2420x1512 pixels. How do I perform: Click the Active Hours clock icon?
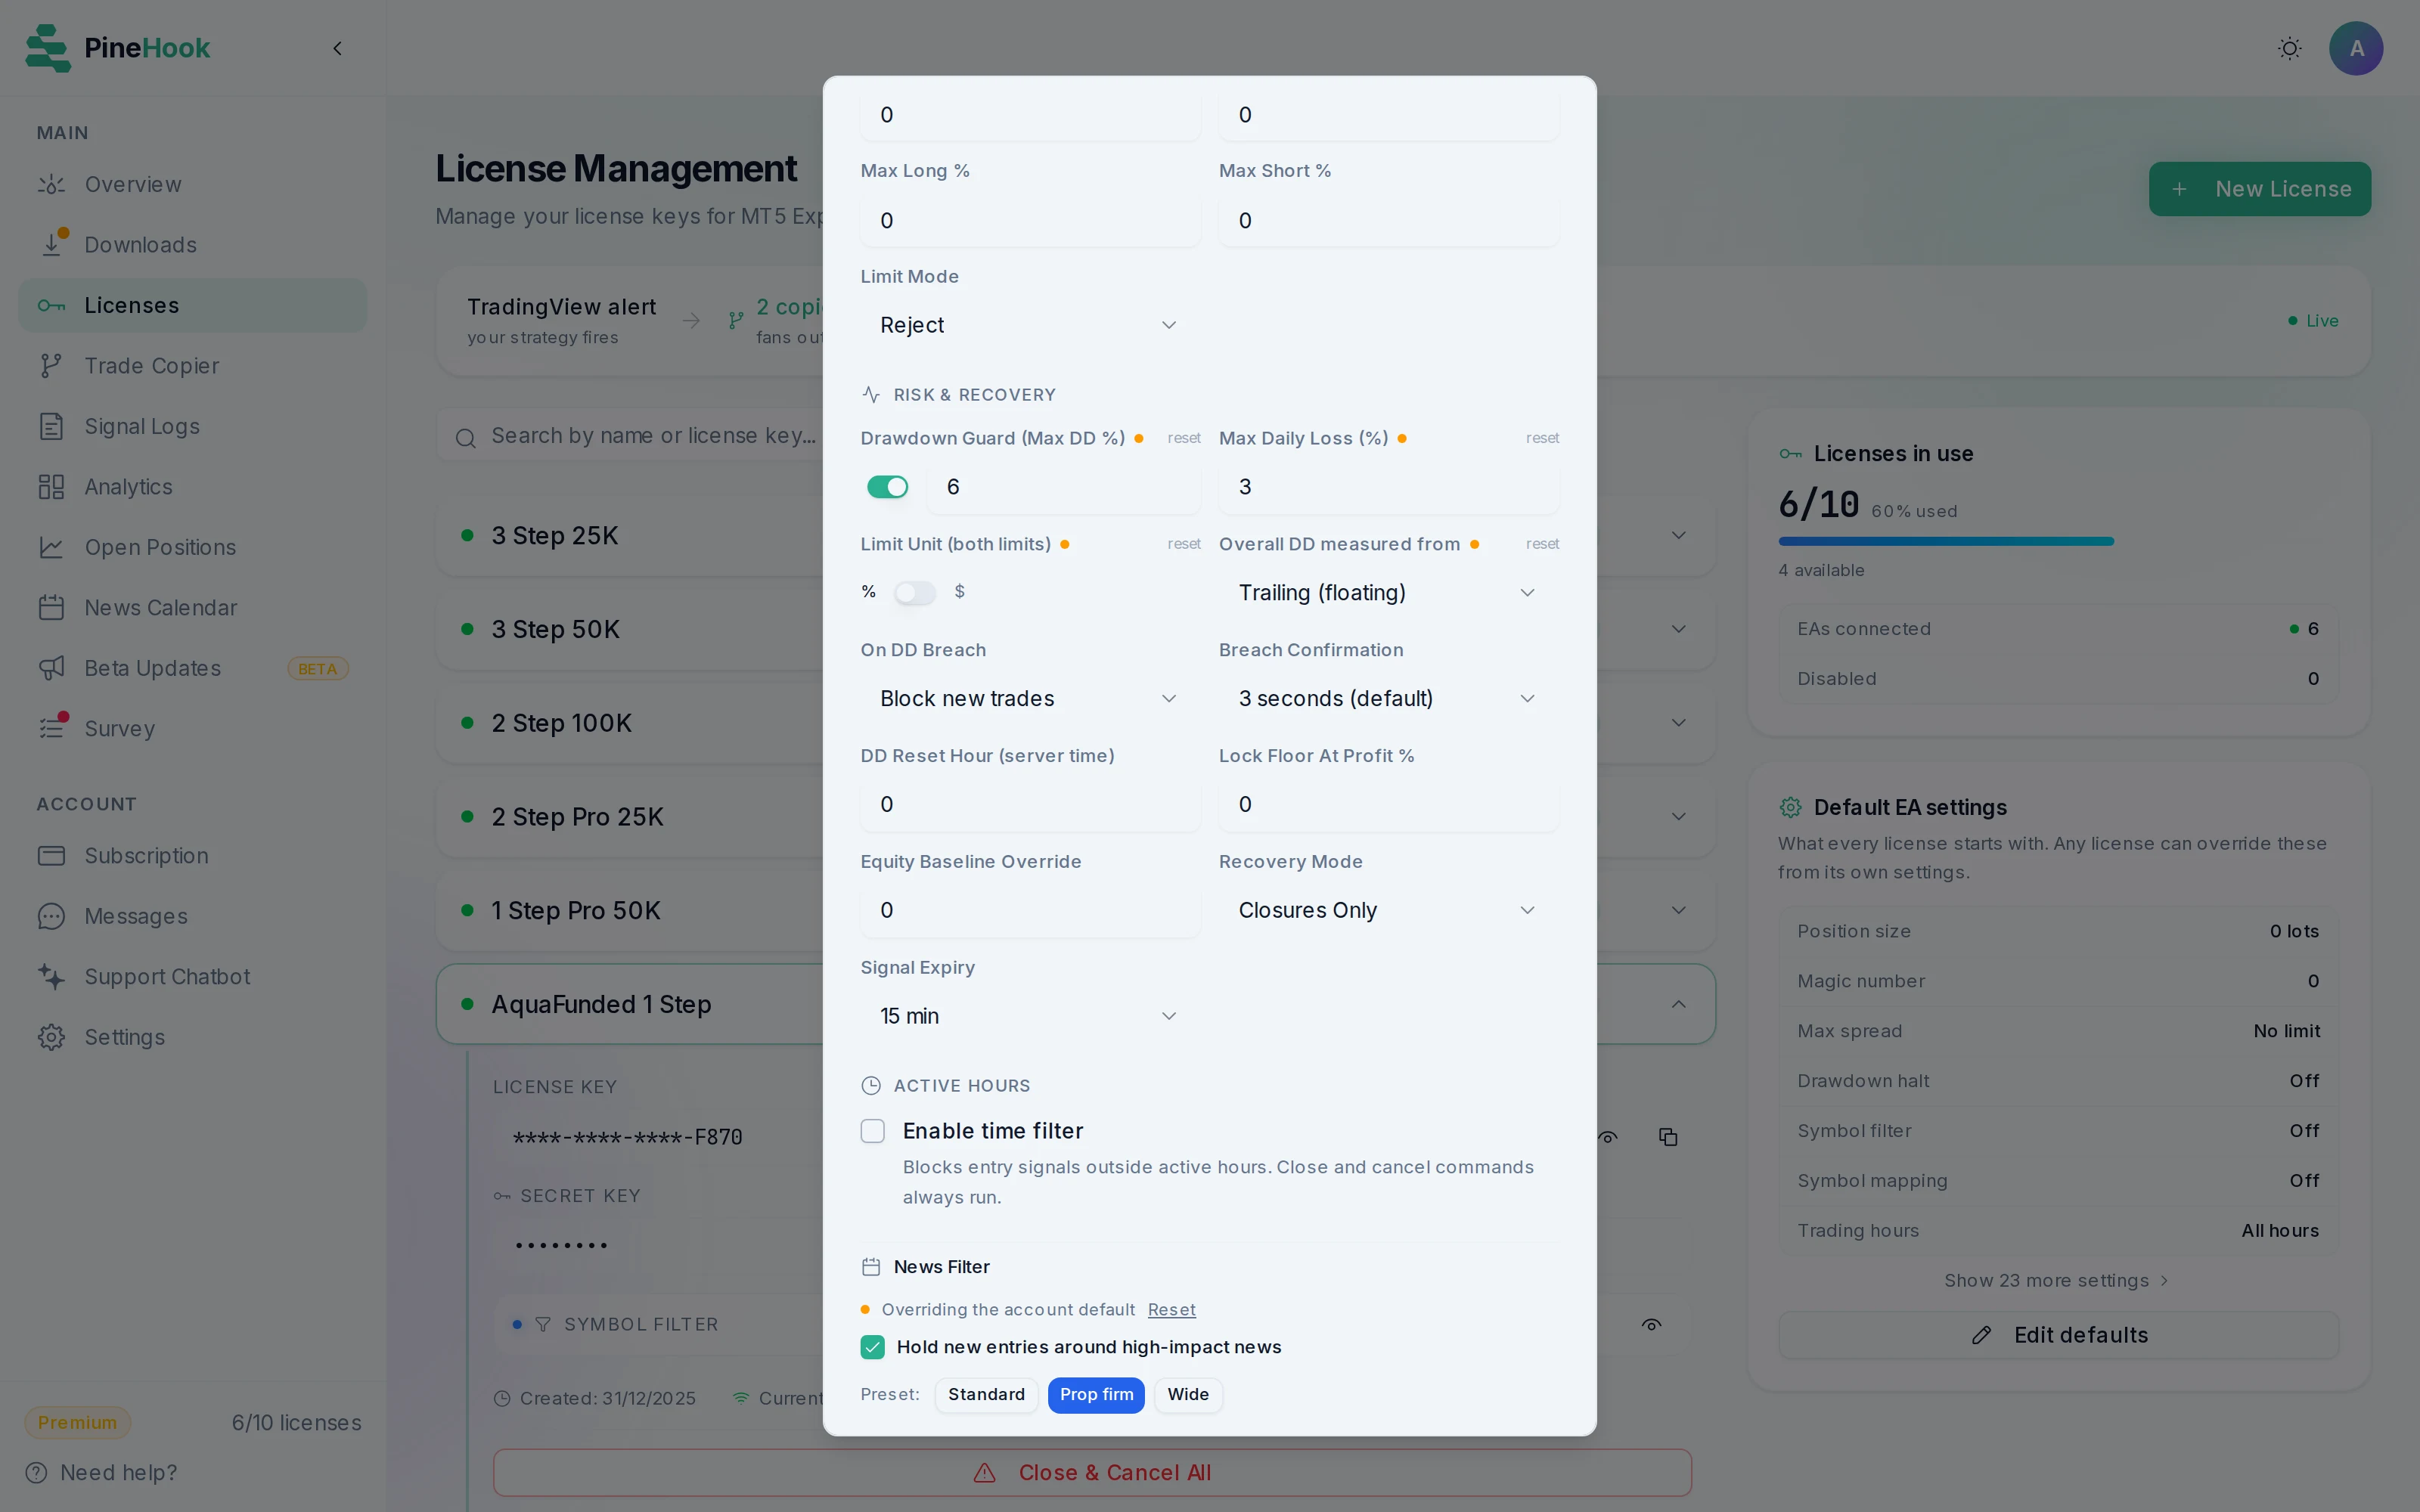(871, 1086)
